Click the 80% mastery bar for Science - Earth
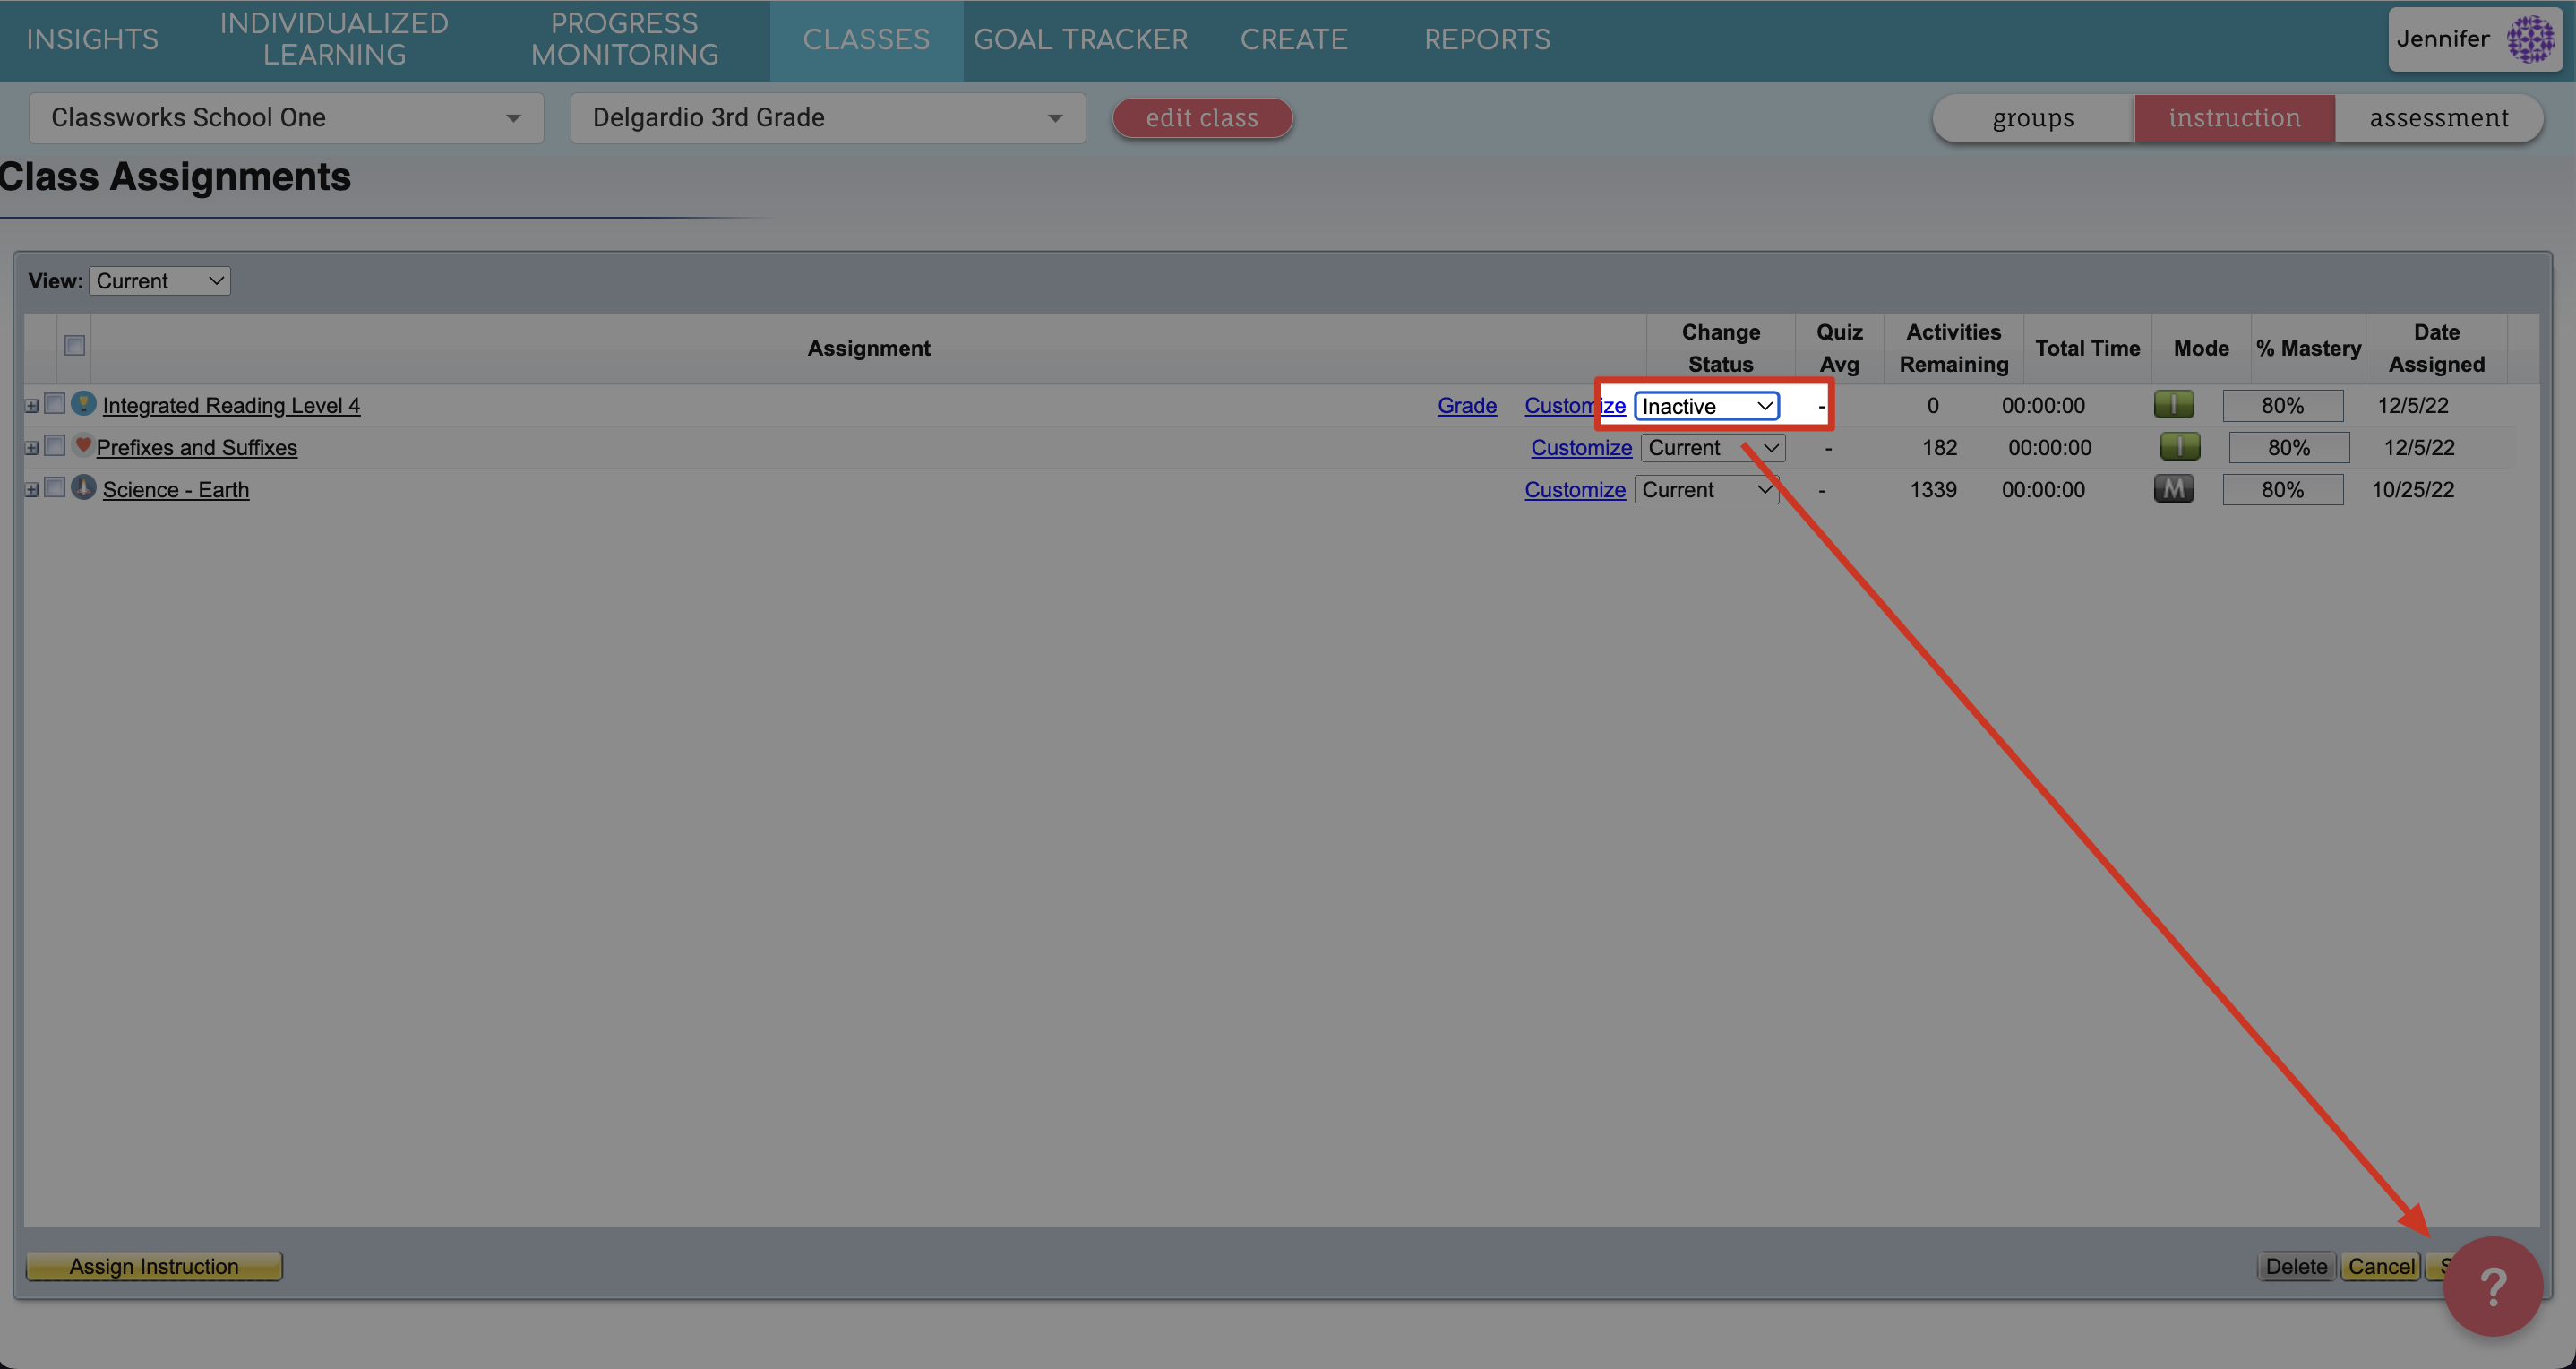 (x=2283, y=489)
